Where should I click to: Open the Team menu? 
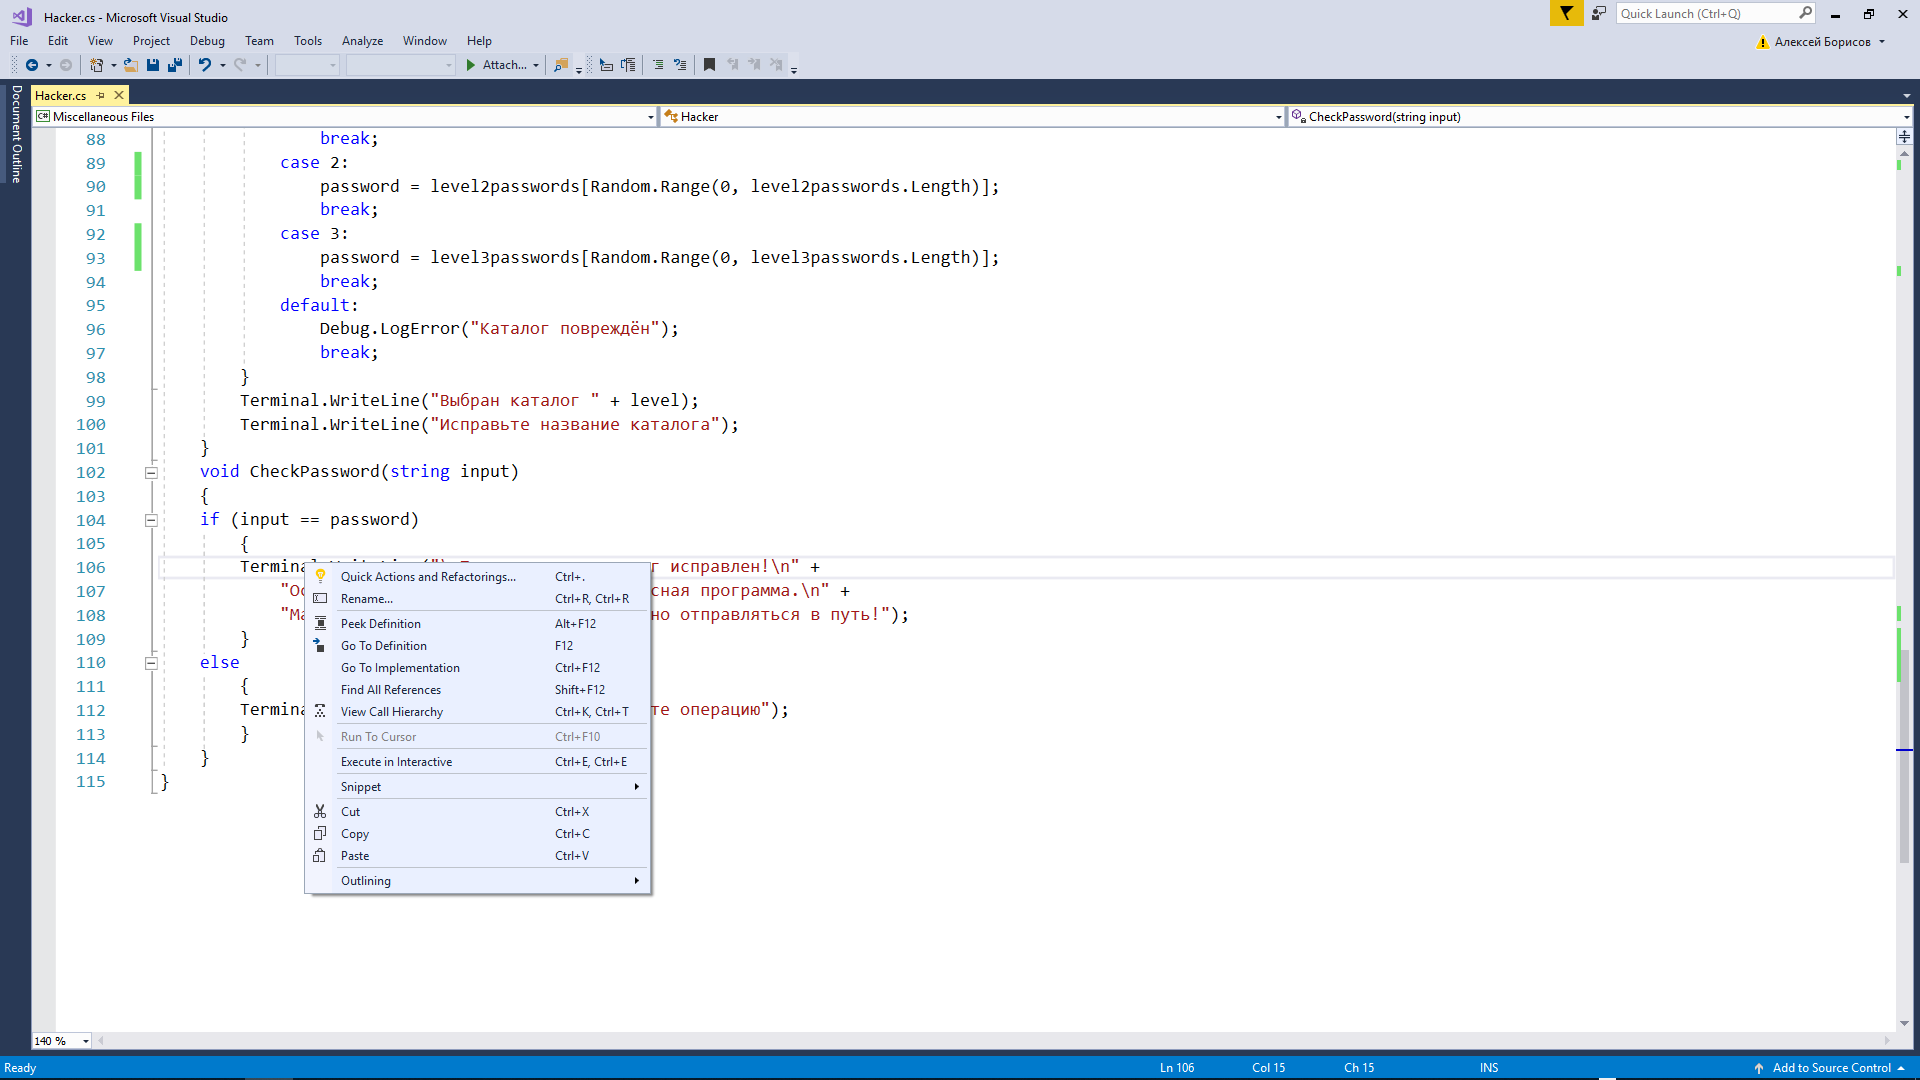tap(259, 41)
